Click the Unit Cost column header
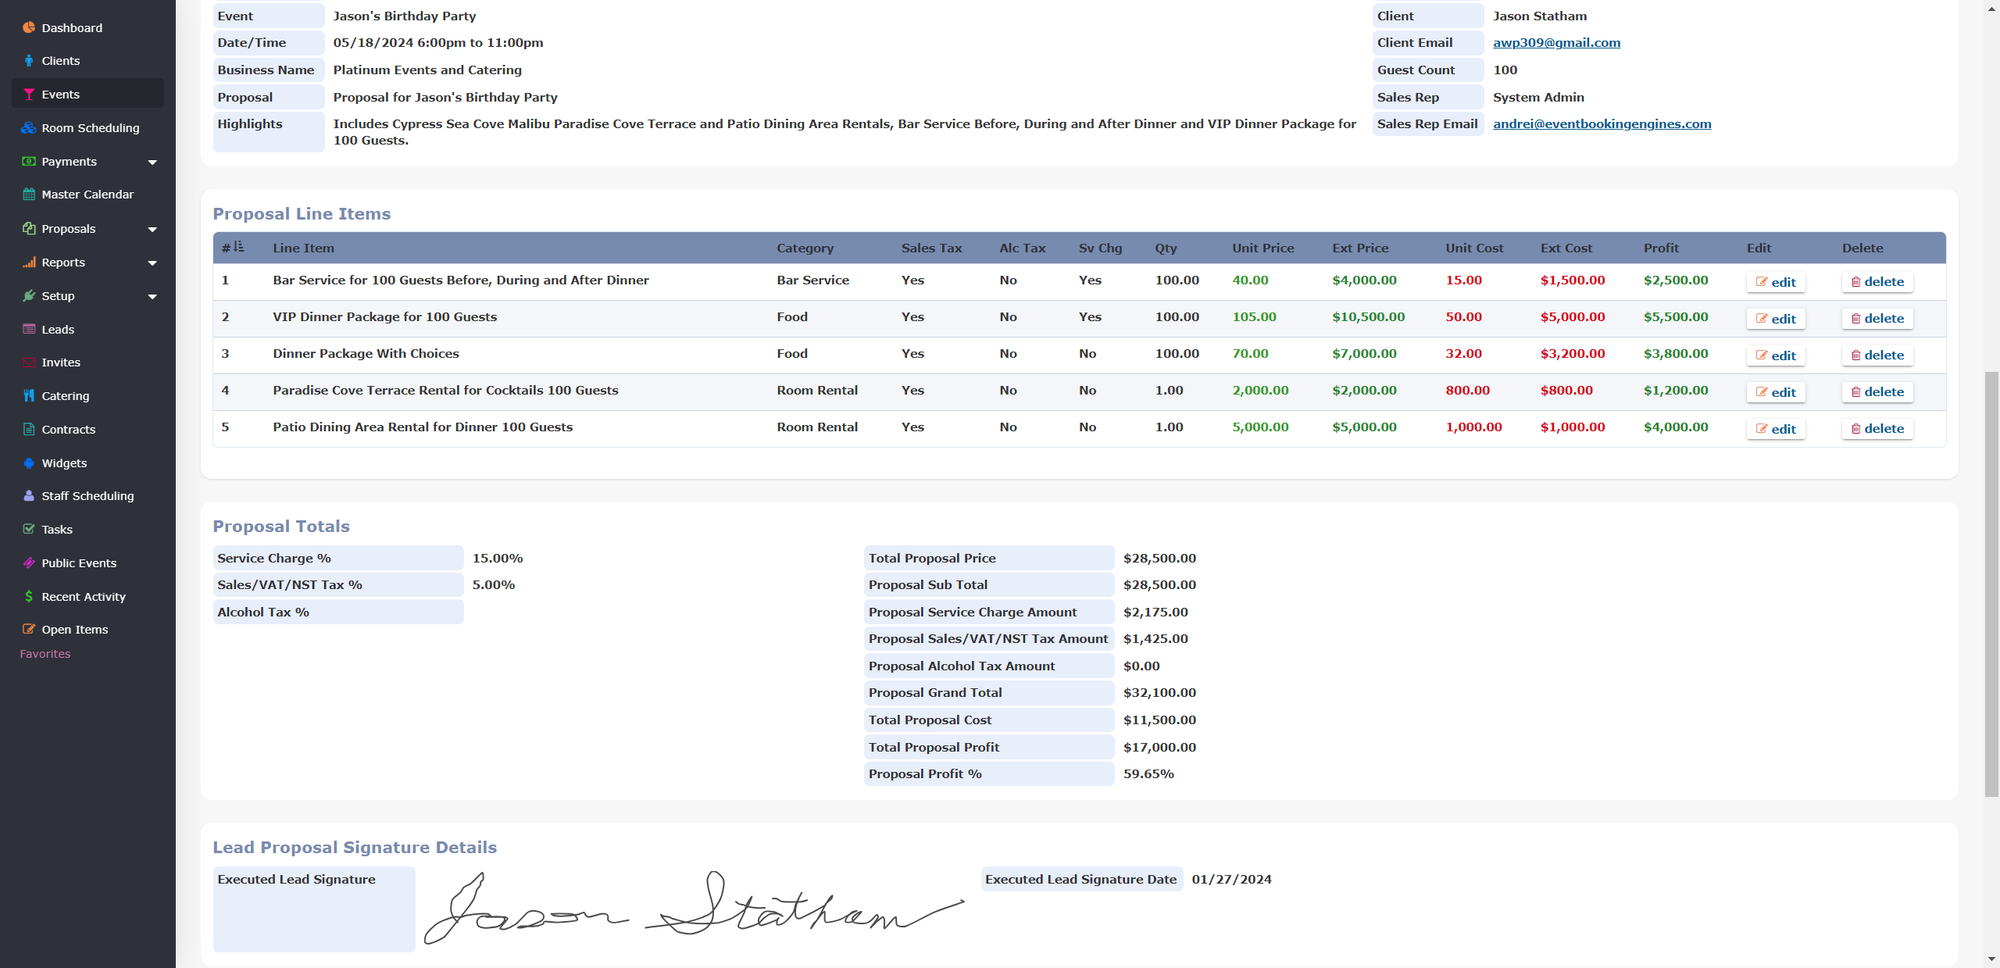This screenshot has width=2000, height=968. [1474, 248]
